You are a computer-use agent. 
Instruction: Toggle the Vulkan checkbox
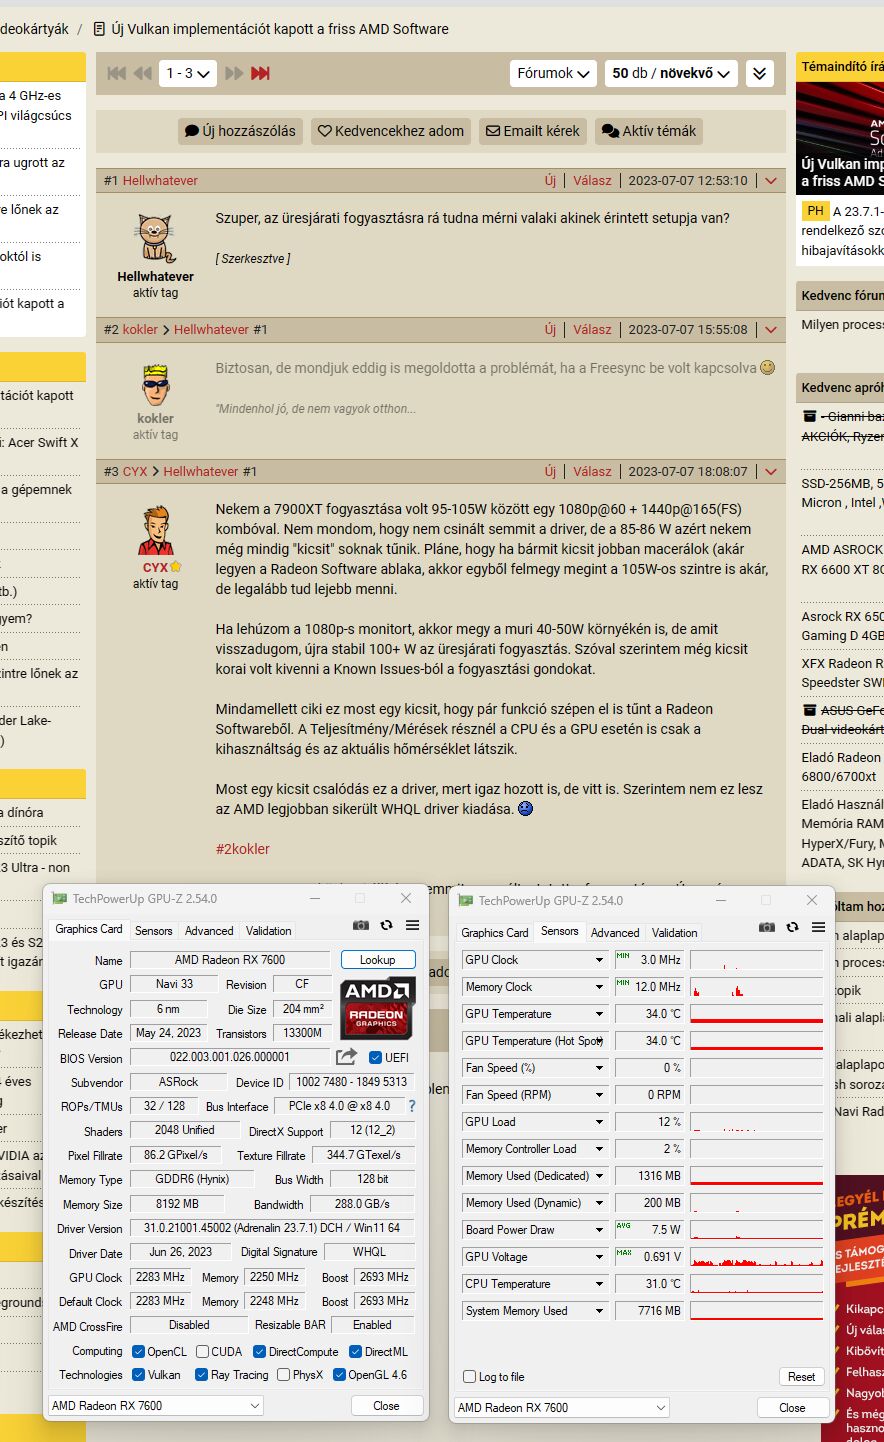point(139,1375)
